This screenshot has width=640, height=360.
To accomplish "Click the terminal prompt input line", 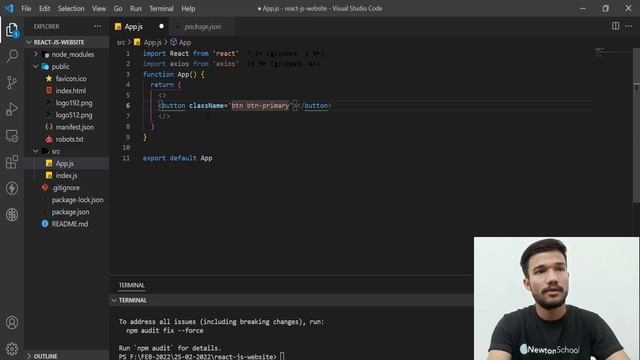I will [x=202, y=356].
